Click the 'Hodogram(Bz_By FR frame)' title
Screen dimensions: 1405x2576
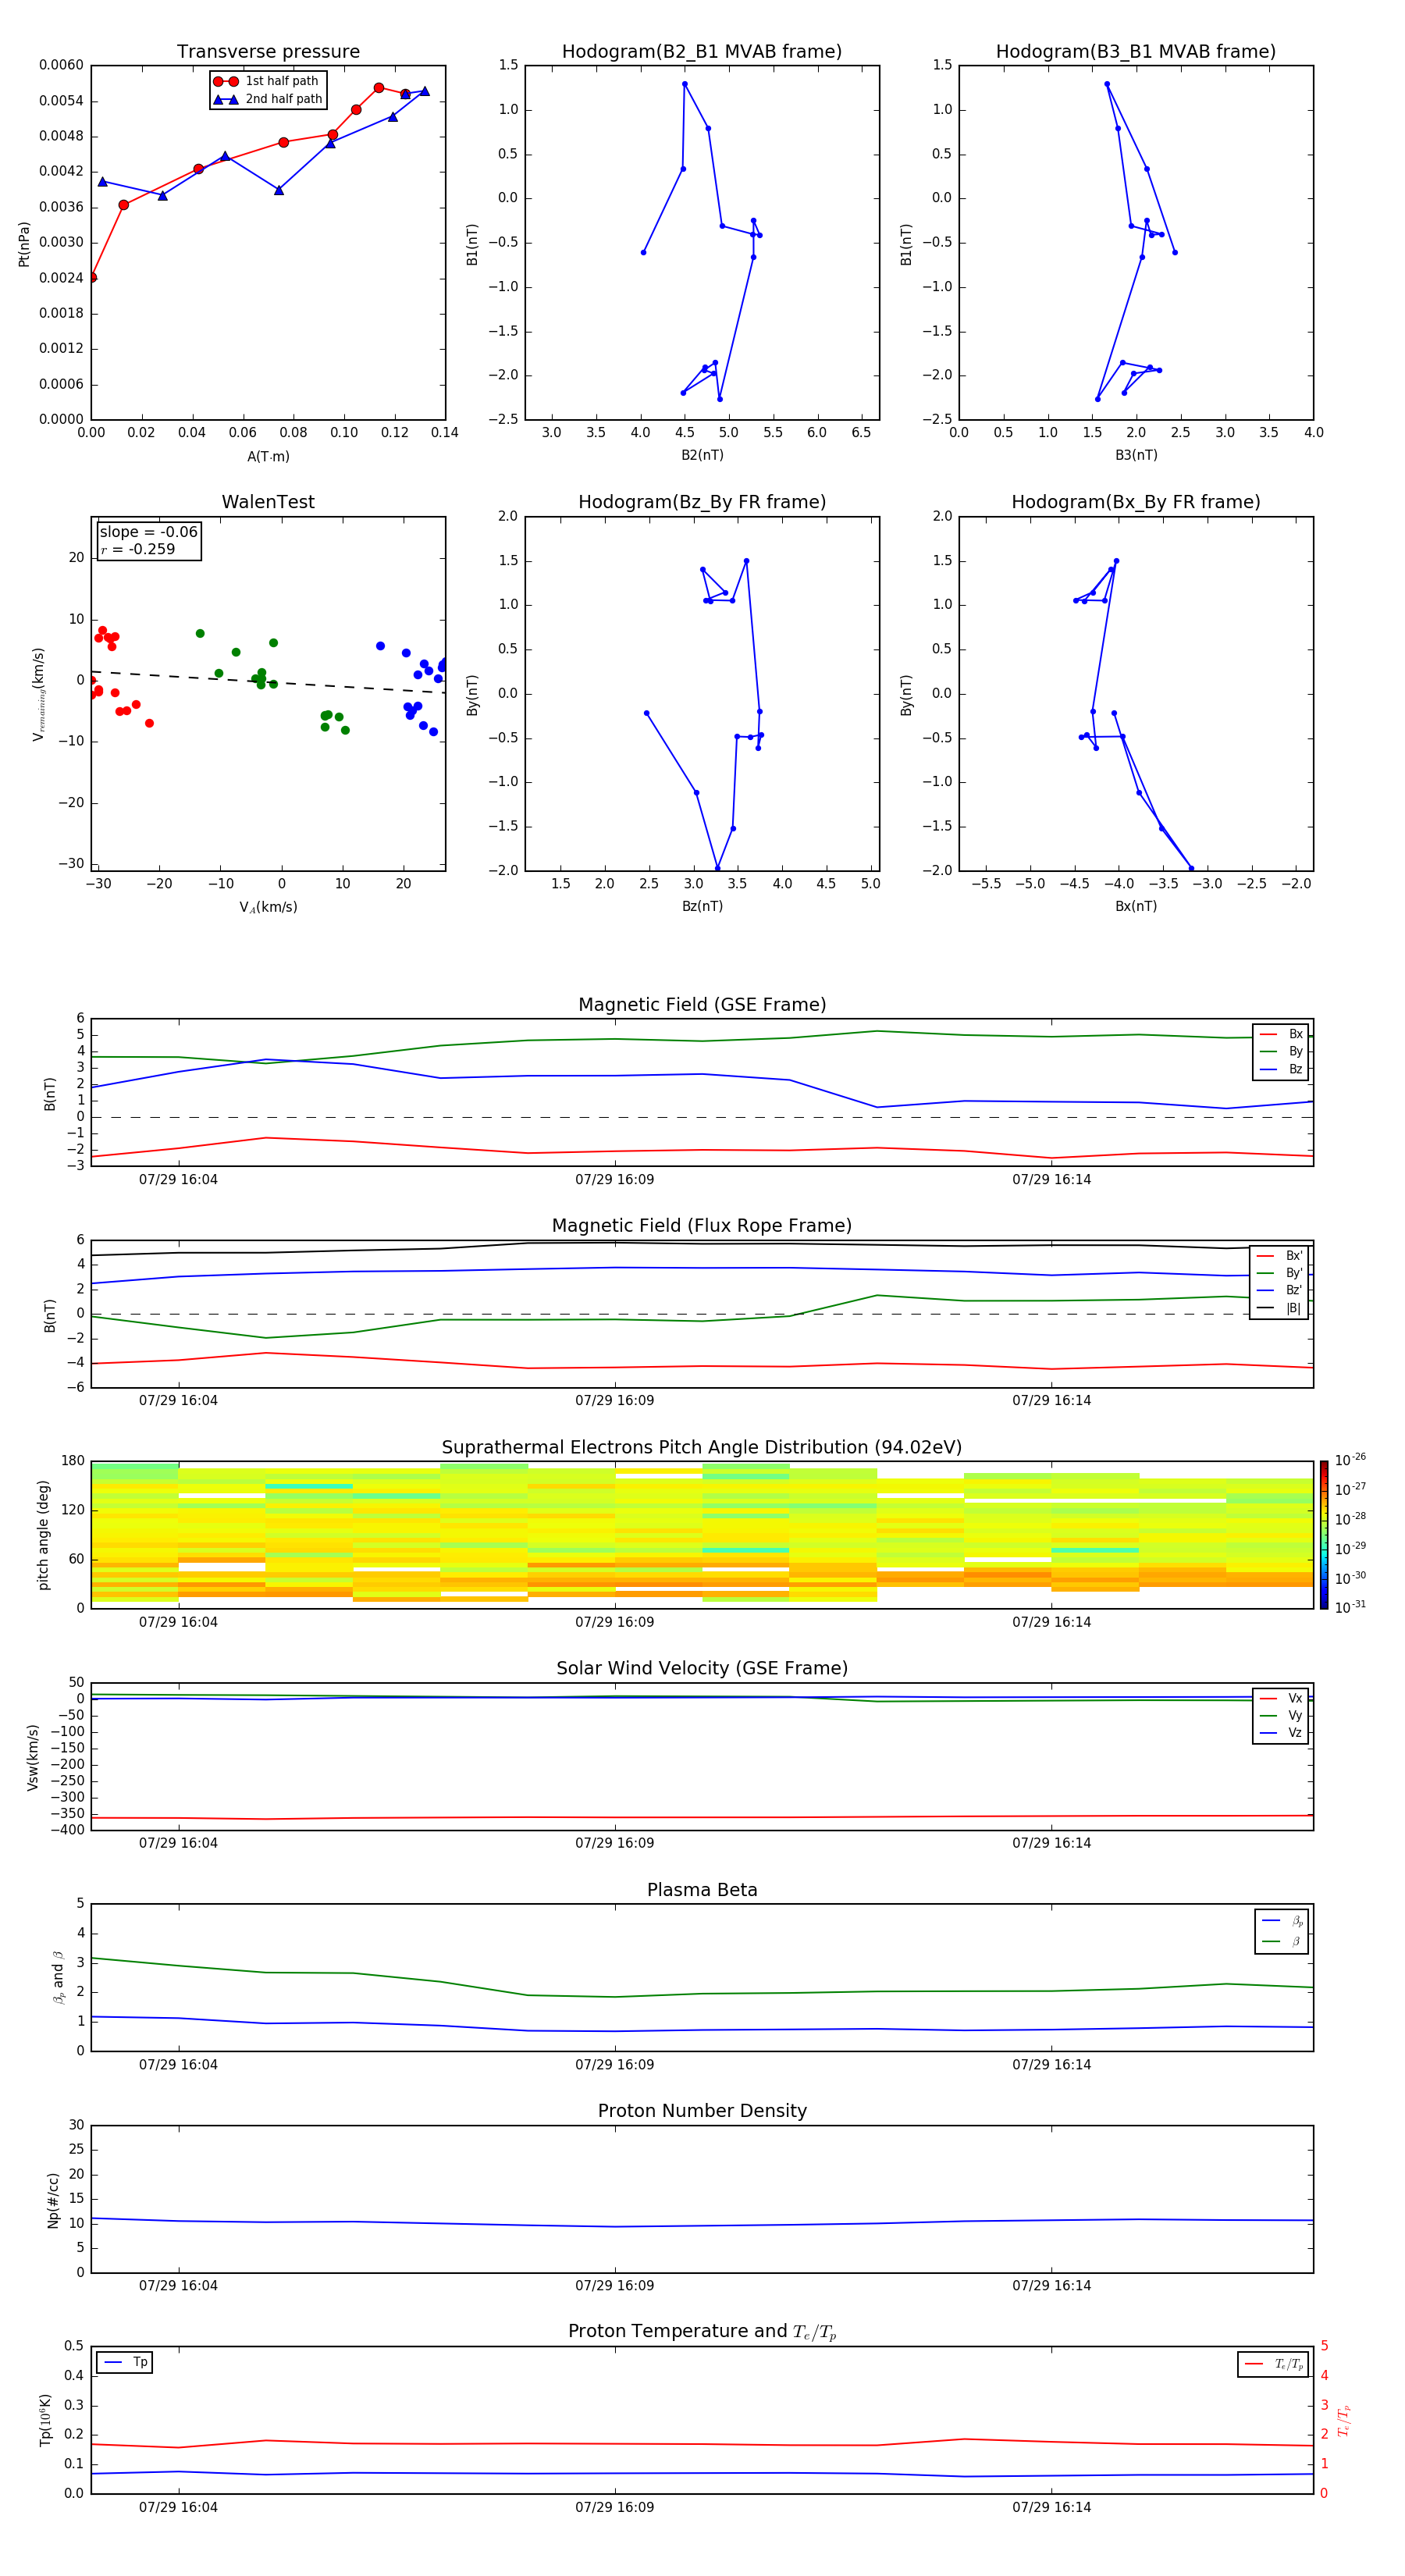point(702,502)
